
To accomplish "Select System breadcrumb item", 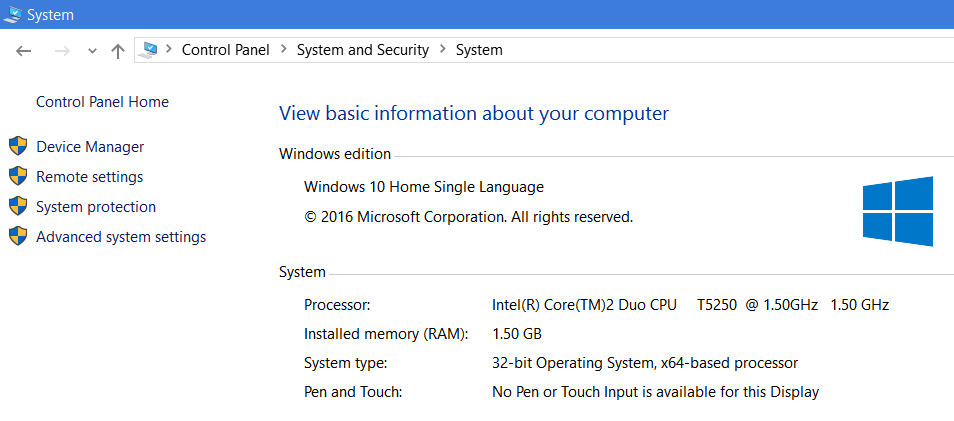I will 479,50.
